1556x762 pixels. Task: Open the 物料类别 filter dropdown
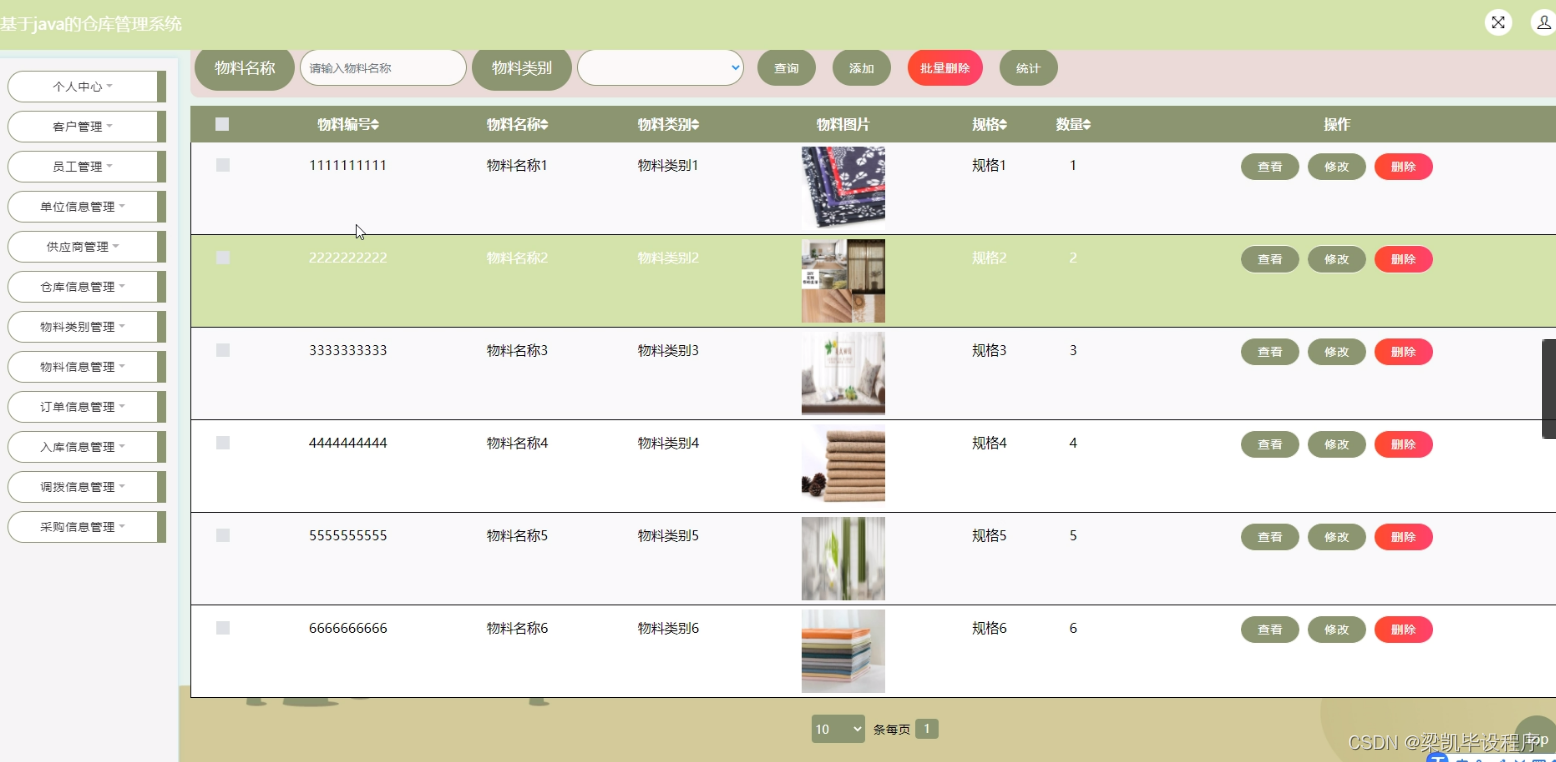pos(660,68)
